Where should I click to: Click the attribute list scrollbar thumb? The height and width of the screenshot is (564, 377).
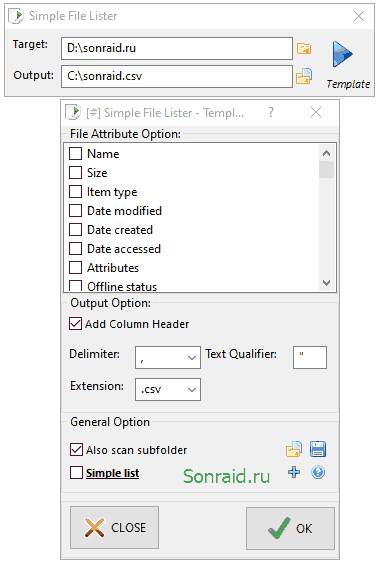pyautogui.click(x=326, y=169)
